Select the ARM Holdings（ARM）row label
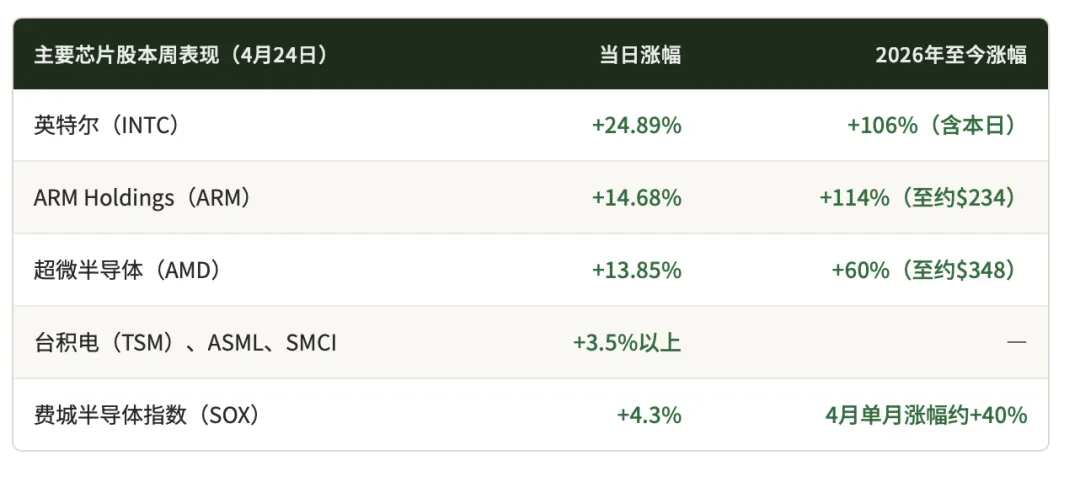Screen dimensions: 1080x477 click(143, 198)
